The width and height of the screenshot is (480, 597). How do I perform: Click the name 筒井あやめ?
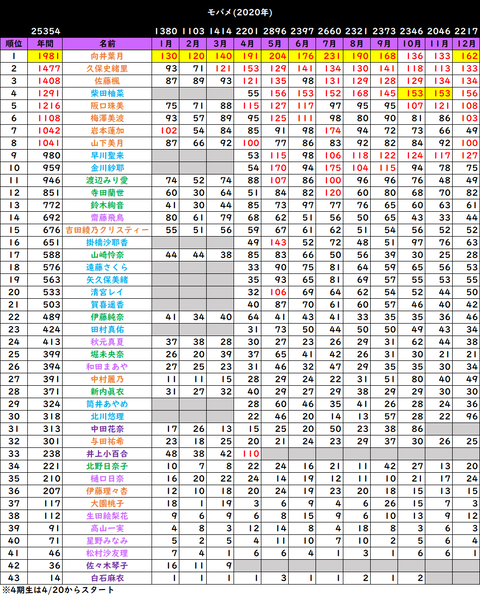107,404
